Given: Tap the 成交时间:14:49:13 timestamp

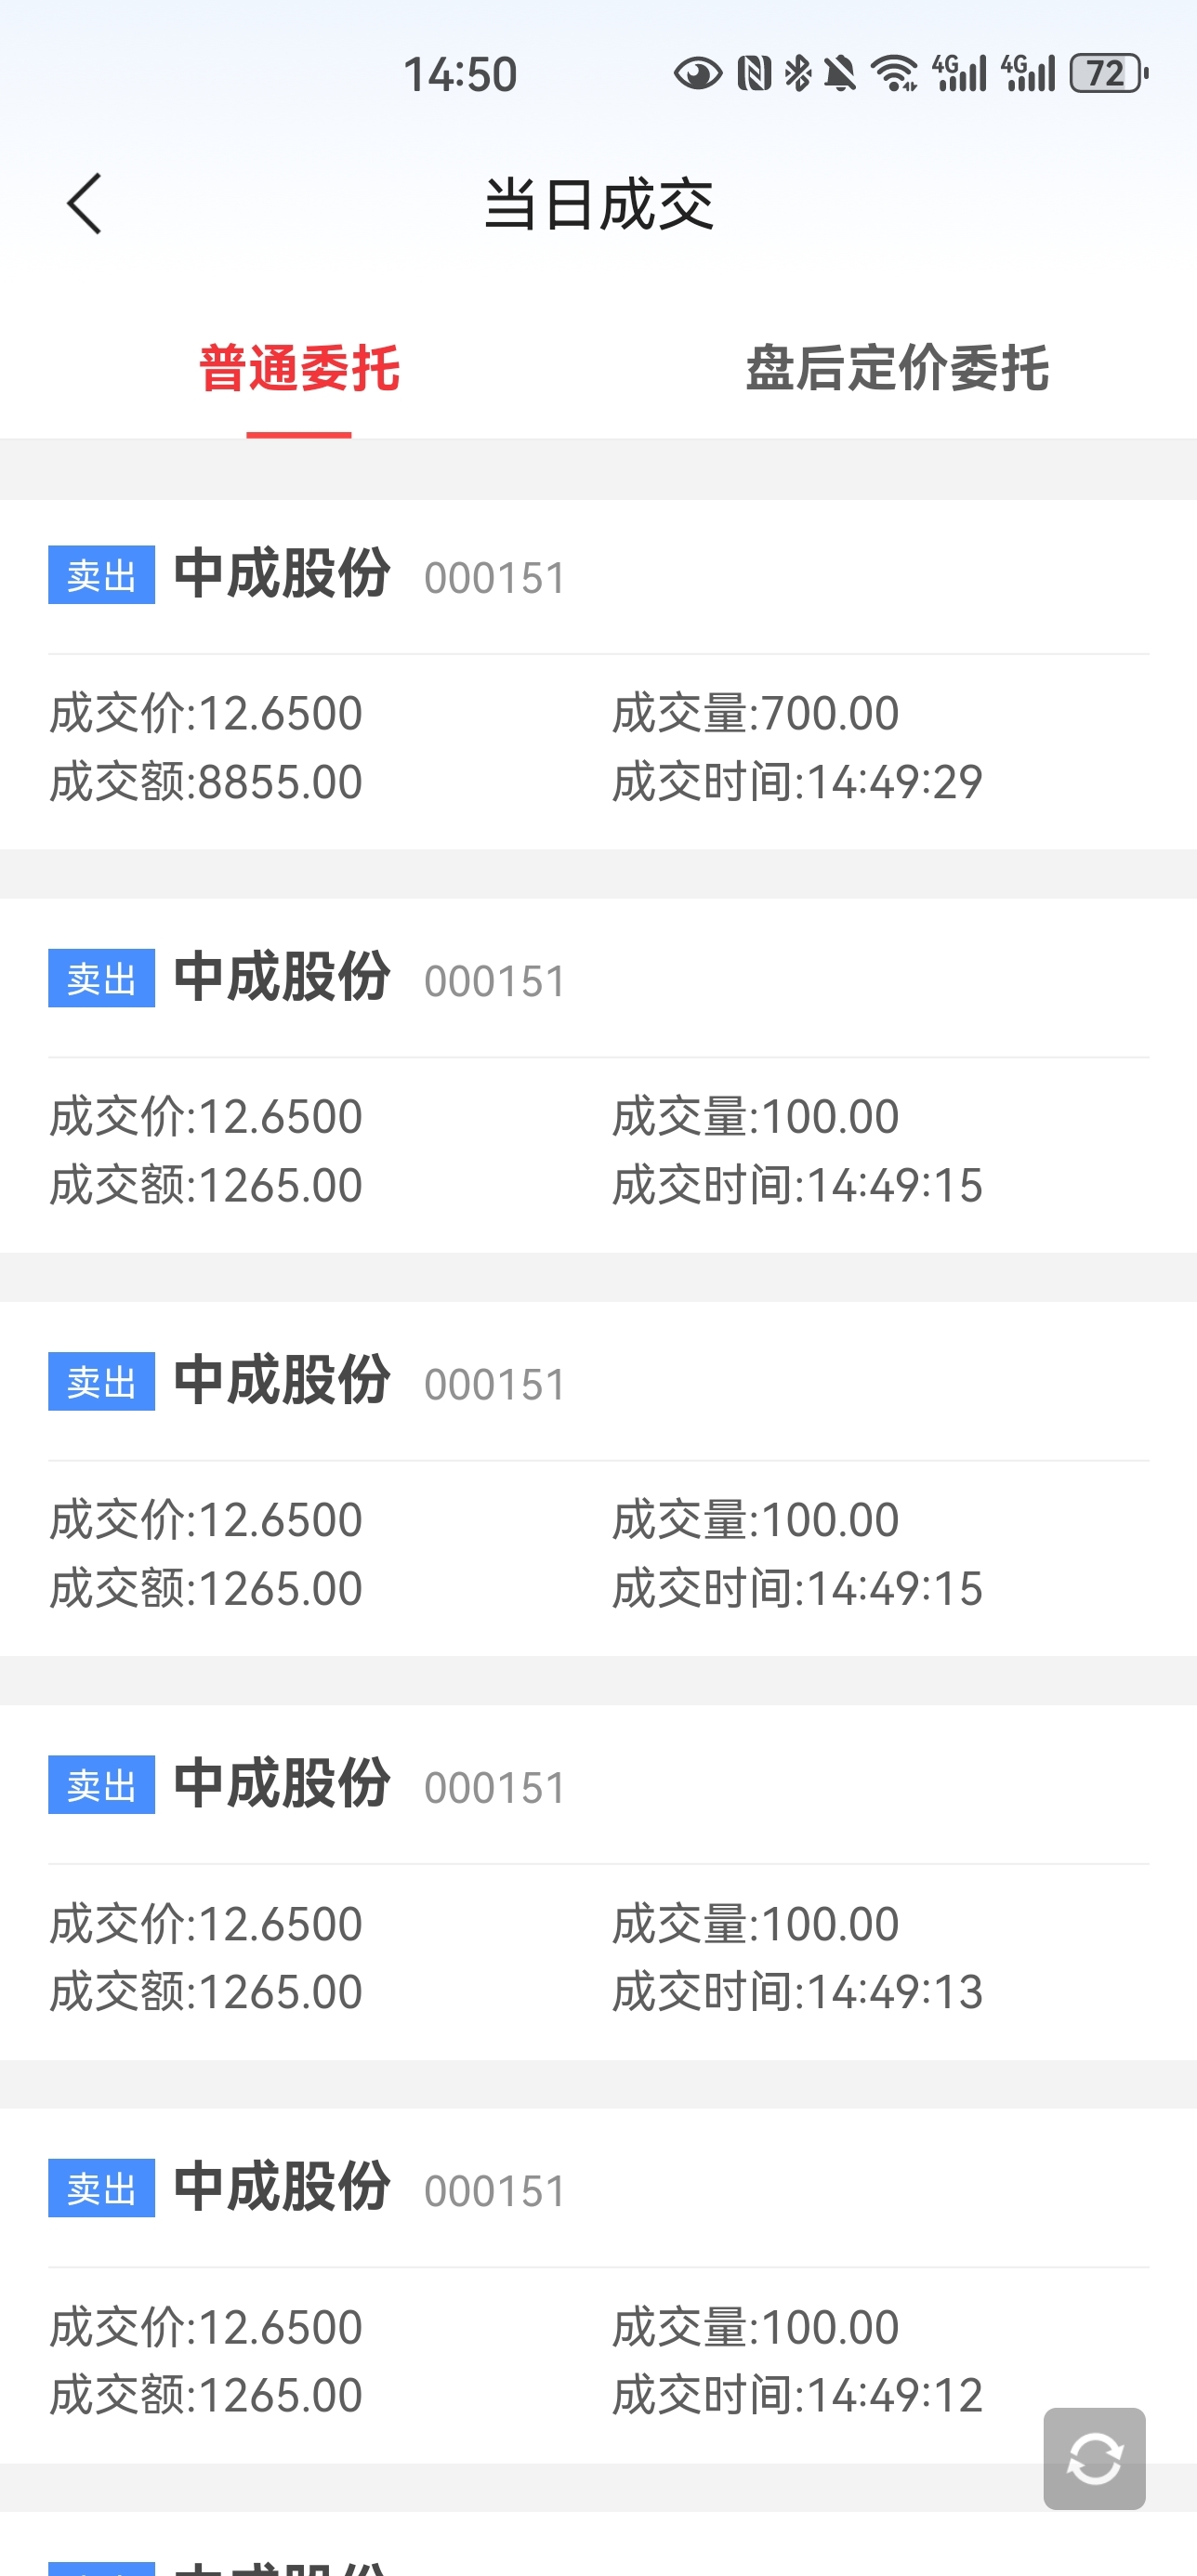Looking at the screenshot, I should [x=797, y=1992].
